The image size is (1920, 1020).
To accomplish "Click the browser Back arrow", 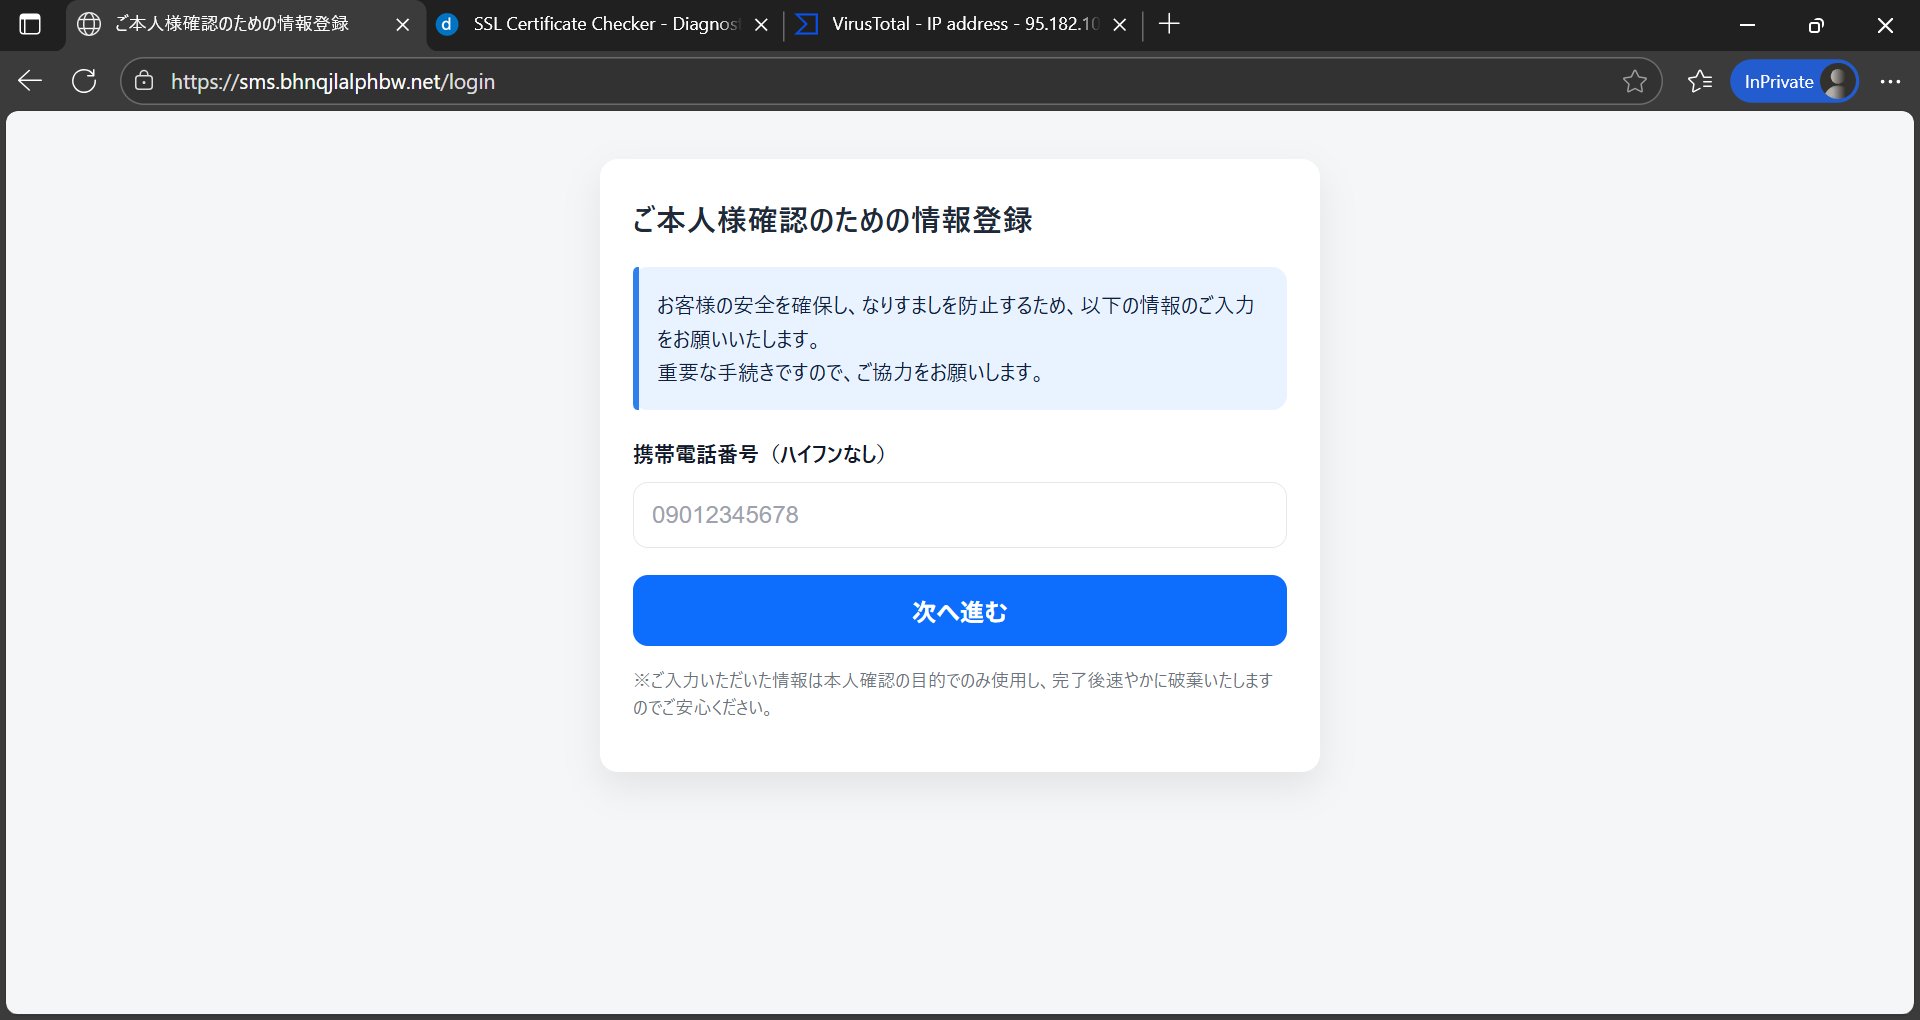I will (x=29, y=81).
